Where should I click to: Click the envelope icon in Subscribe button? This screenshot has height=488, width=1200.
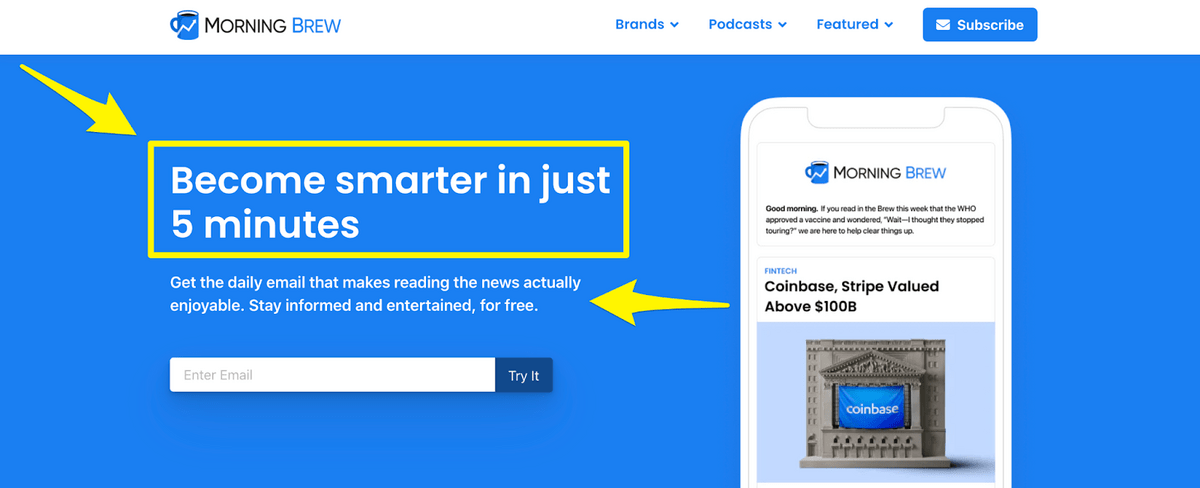tap(943, 25)
